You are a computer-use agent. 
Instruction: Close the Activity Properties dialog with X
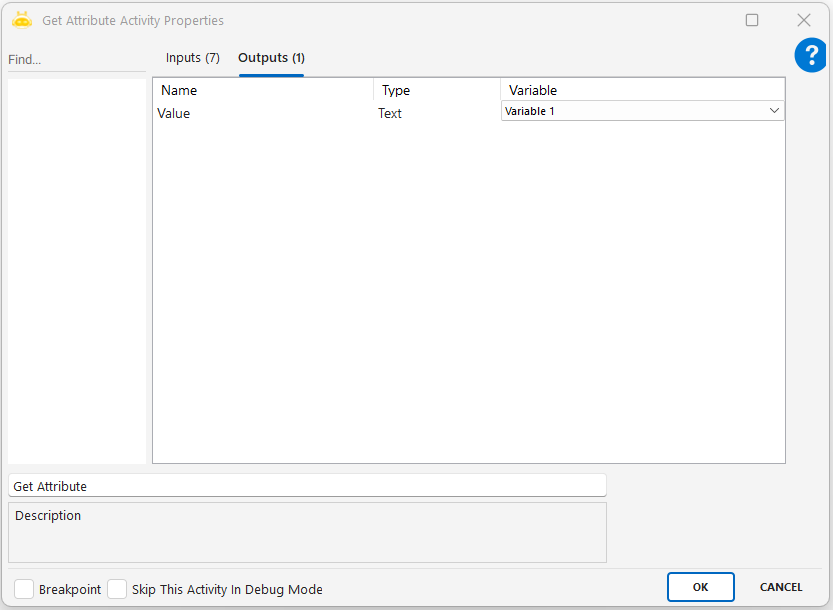[803, 20]
